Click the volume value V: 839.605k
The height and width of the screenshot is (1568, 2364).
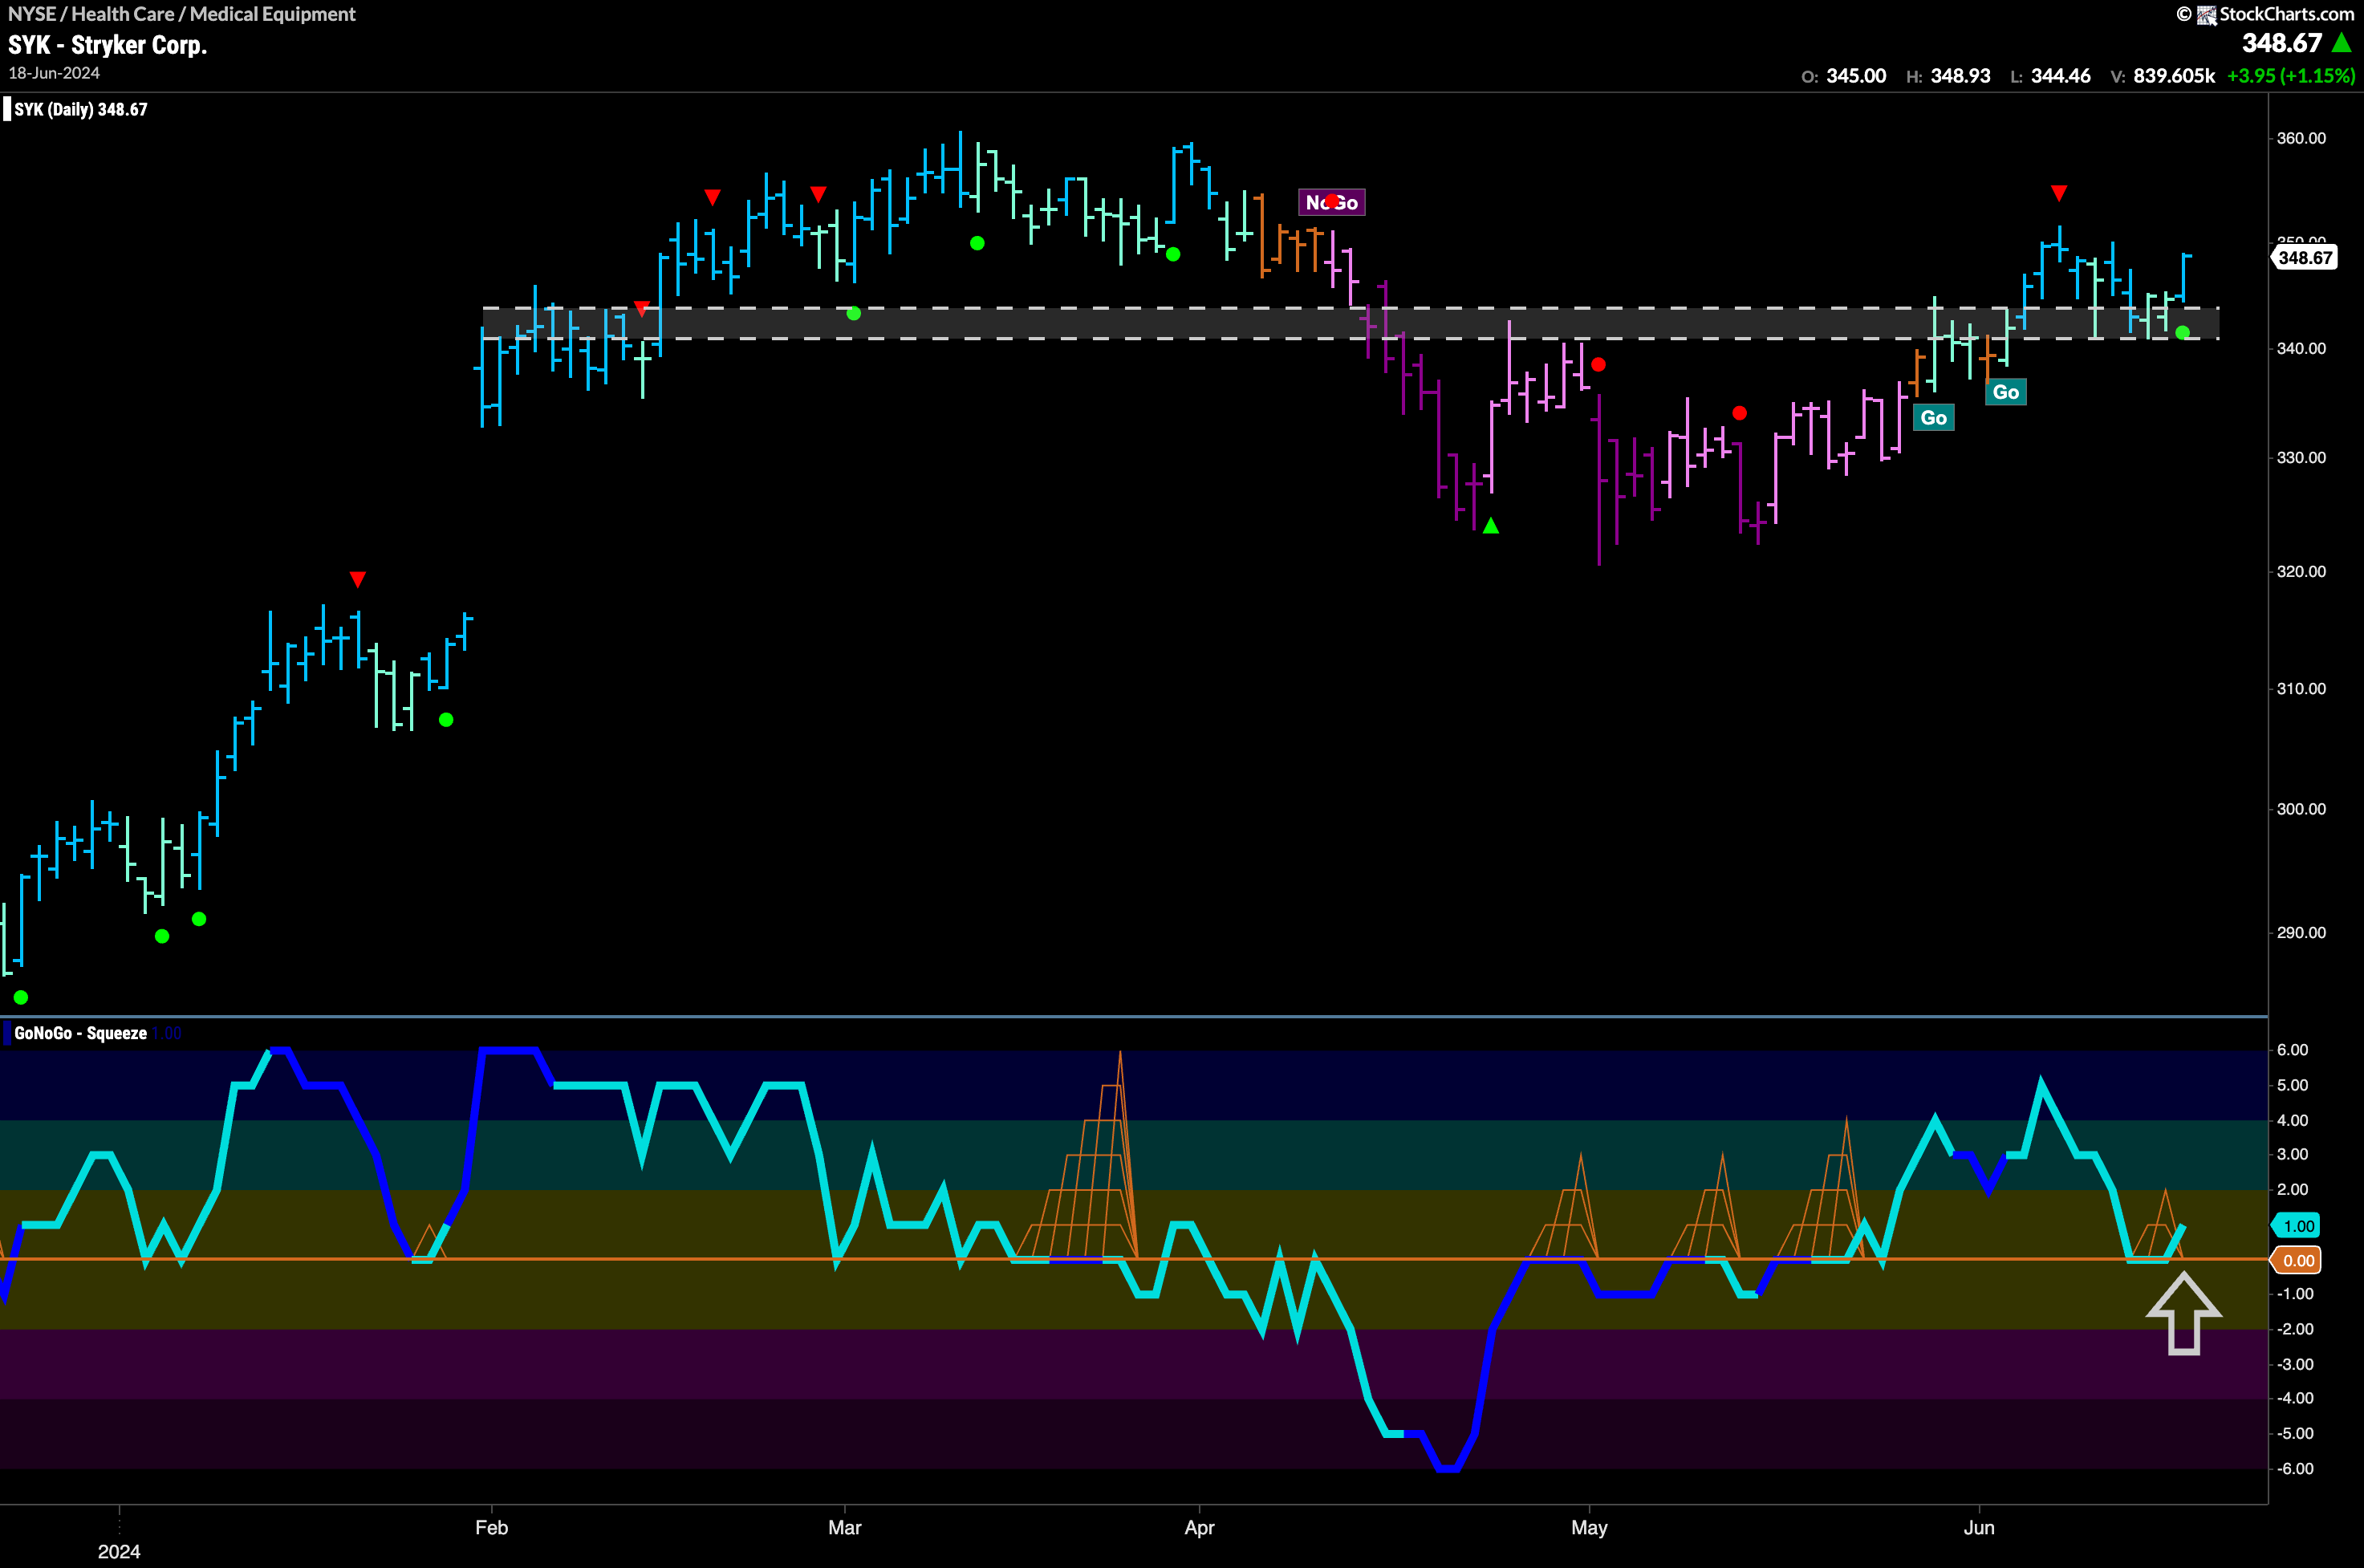click(x=2162, y=76)
